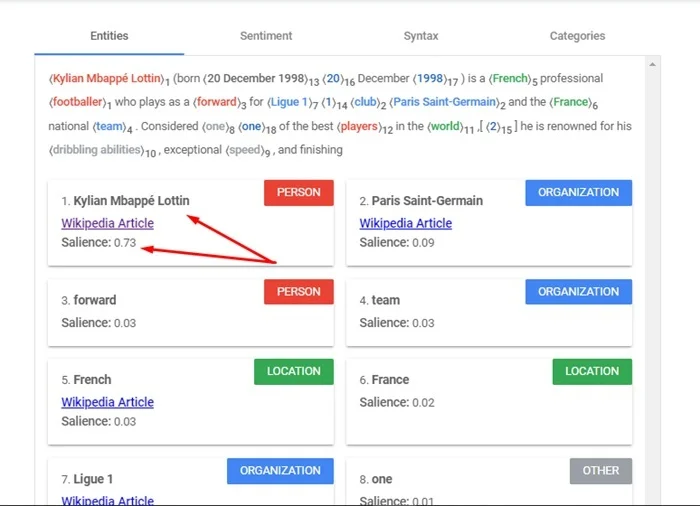
Task: Click 'Salience: 0.73' value
Action: point(99,243)
